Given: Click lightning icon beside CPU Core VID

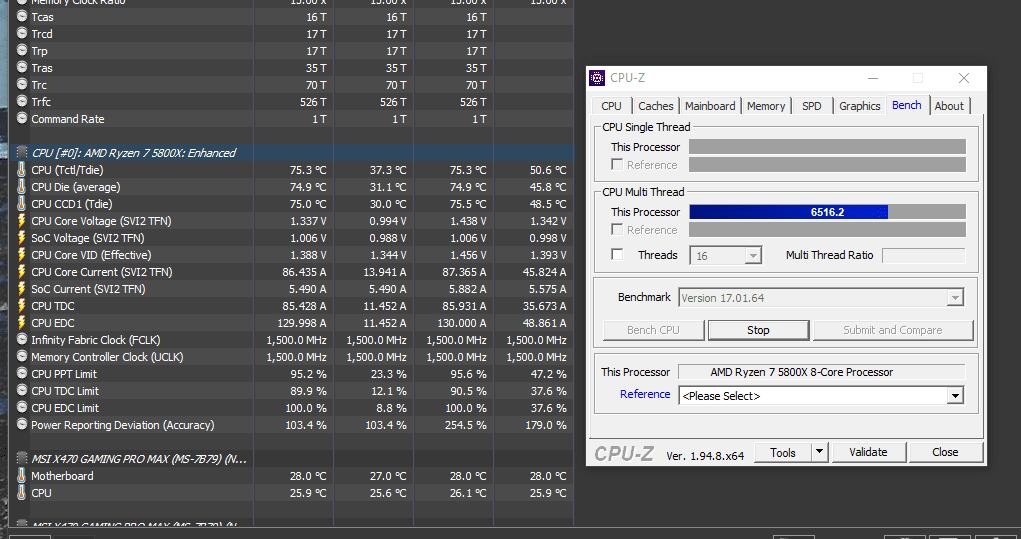Looking at the screenshot, I should 21,255.
